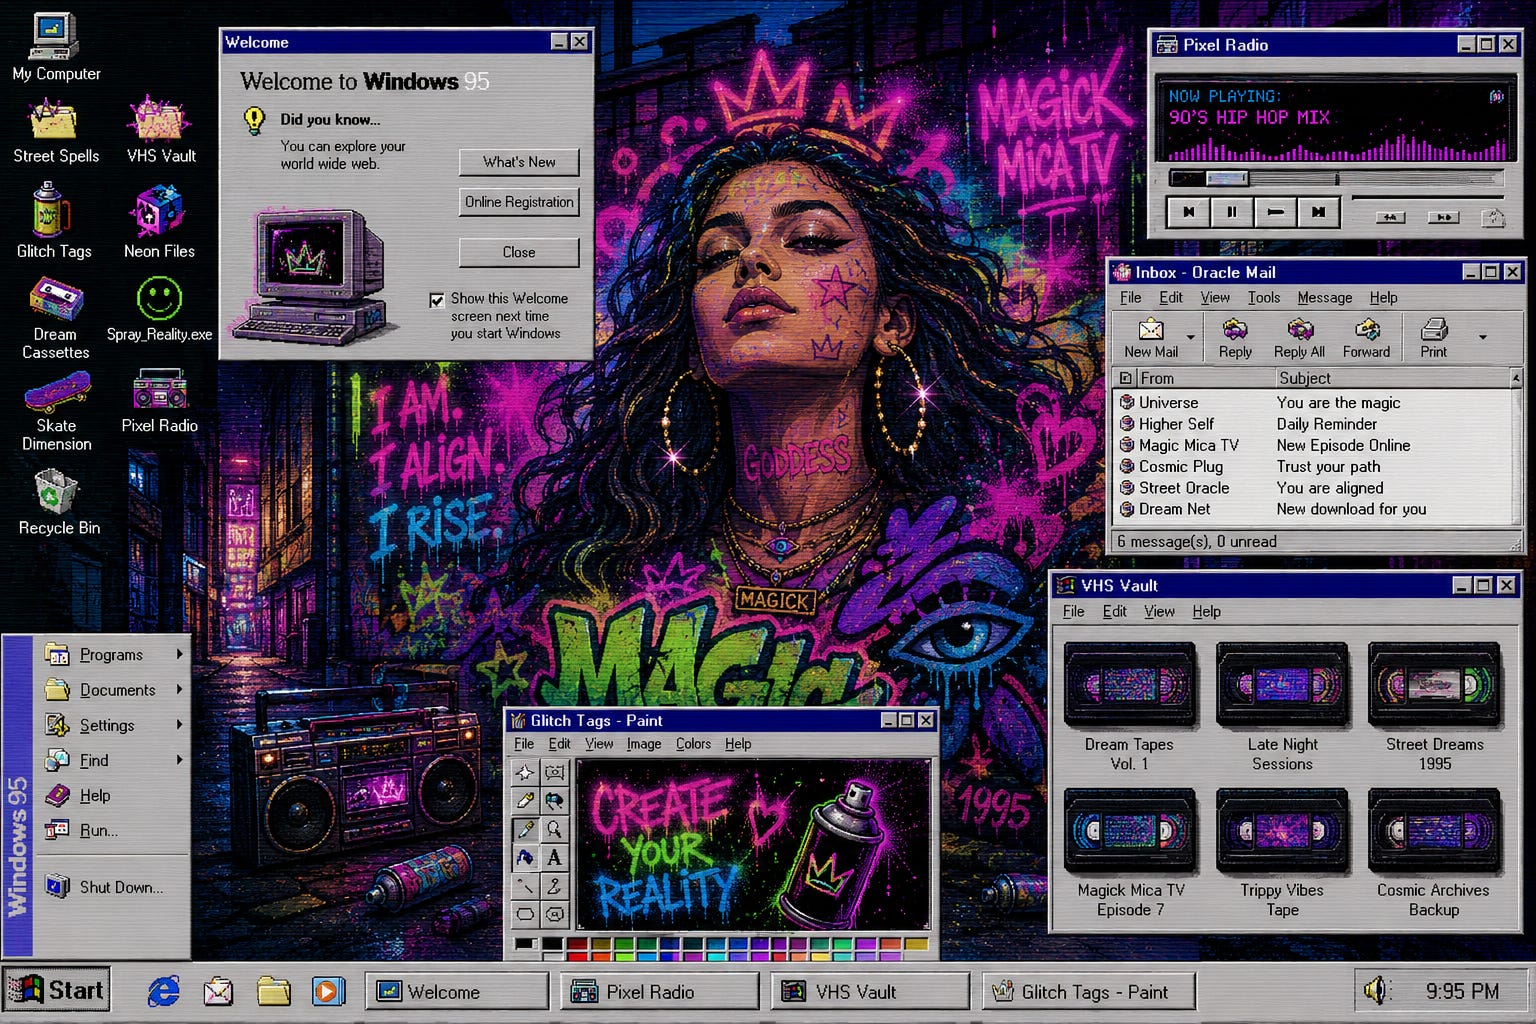Click the speaker volume icon in system tray
The width and height of the screenshot is (1536, 1024).
pos(1377,990)
